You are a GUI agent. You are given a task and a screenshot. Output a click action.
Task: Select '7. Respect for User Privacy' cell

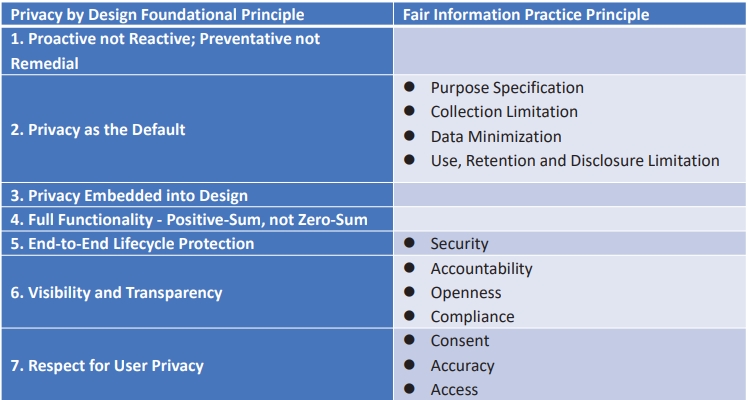click(x=197, y=365)
